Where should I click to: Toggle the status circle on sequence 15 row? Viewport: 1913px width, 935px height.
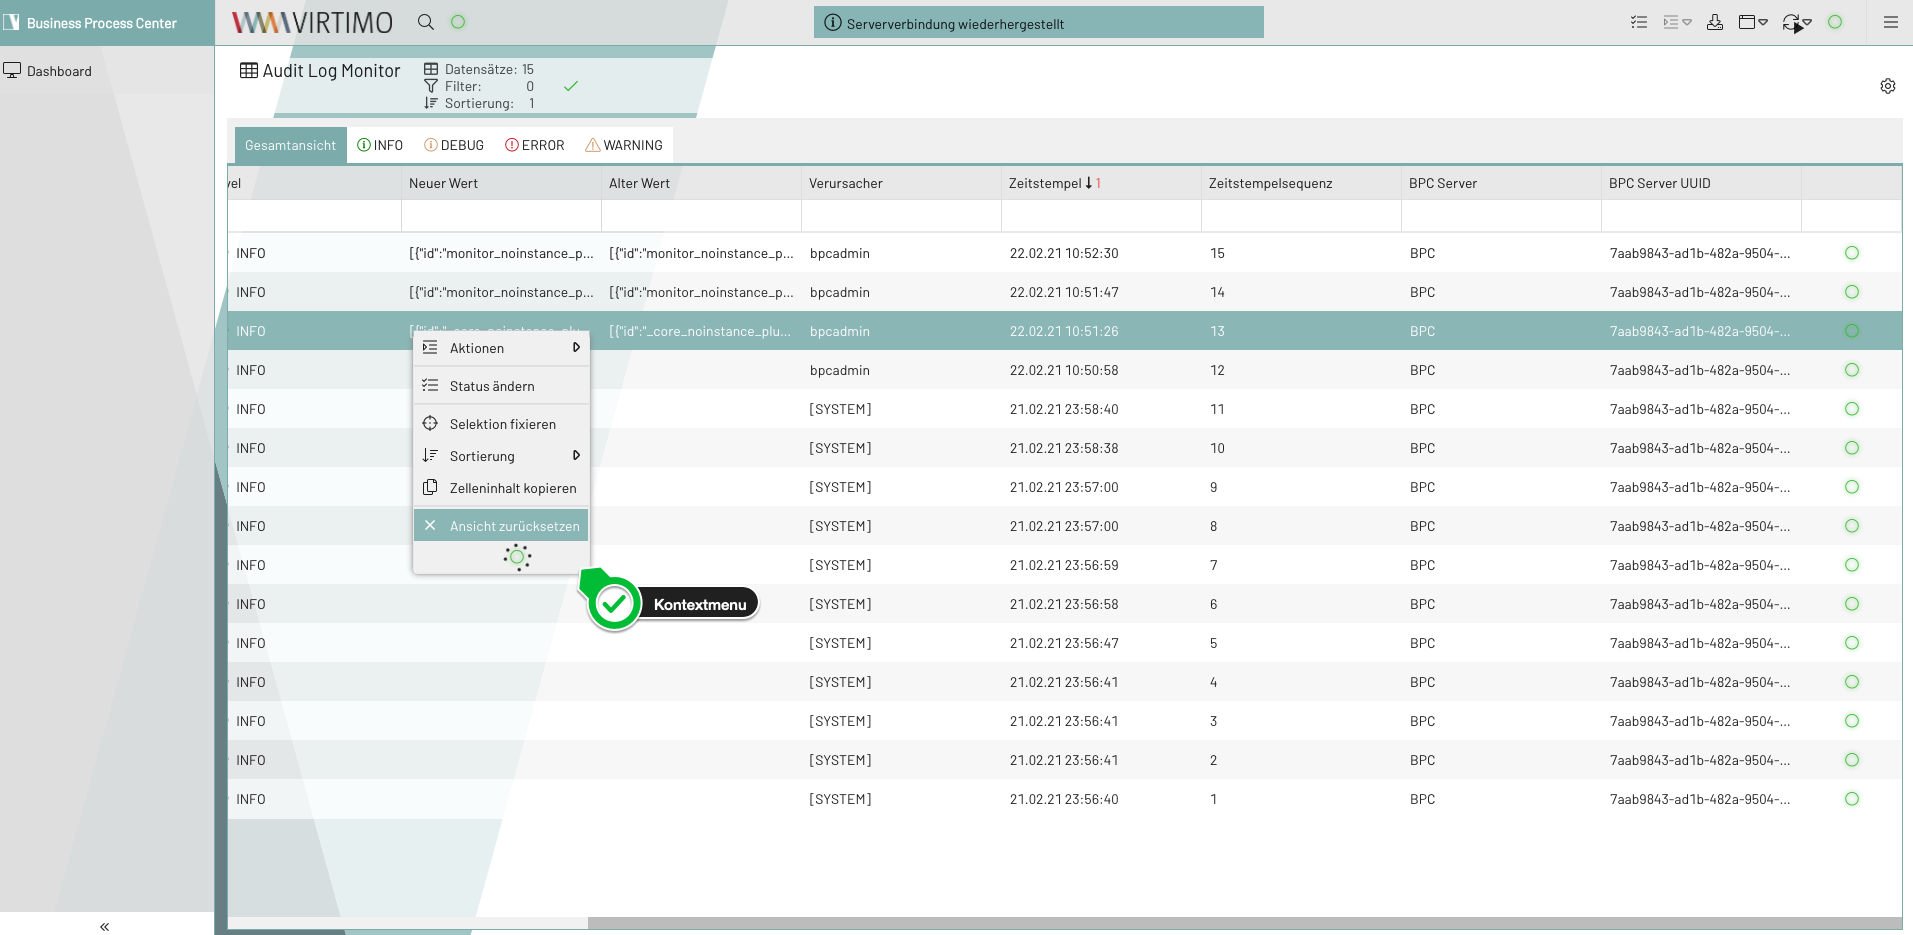click(1851, 253)
